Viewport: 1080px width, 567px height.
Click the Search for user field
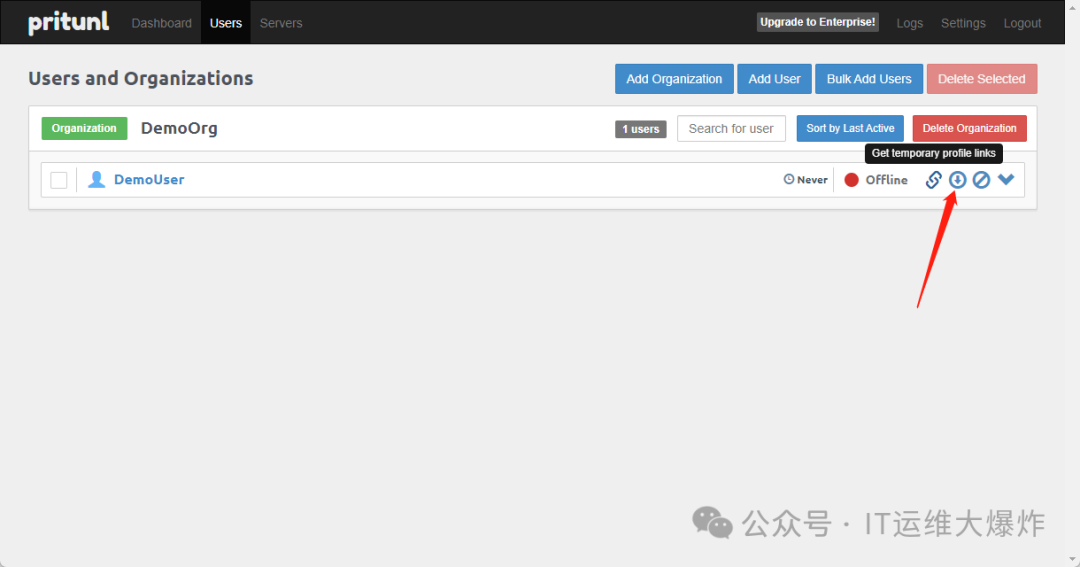731,128
